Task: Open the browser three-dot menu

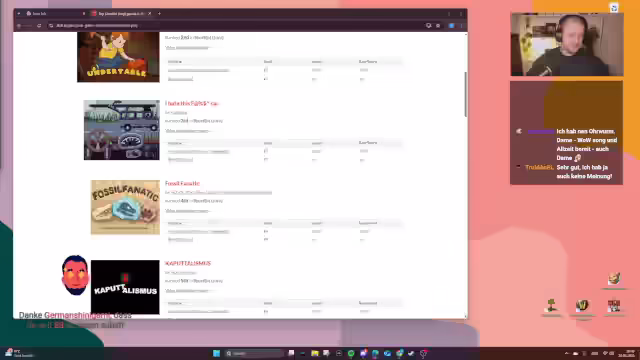Action: pos(462,25)
